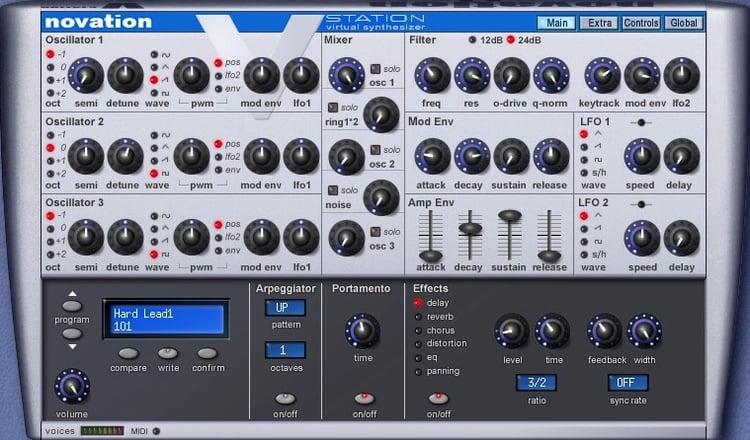Click the Effects level knob
Image resolution: width=750 pixels, height=440 pixels.
tap(512, 331)
